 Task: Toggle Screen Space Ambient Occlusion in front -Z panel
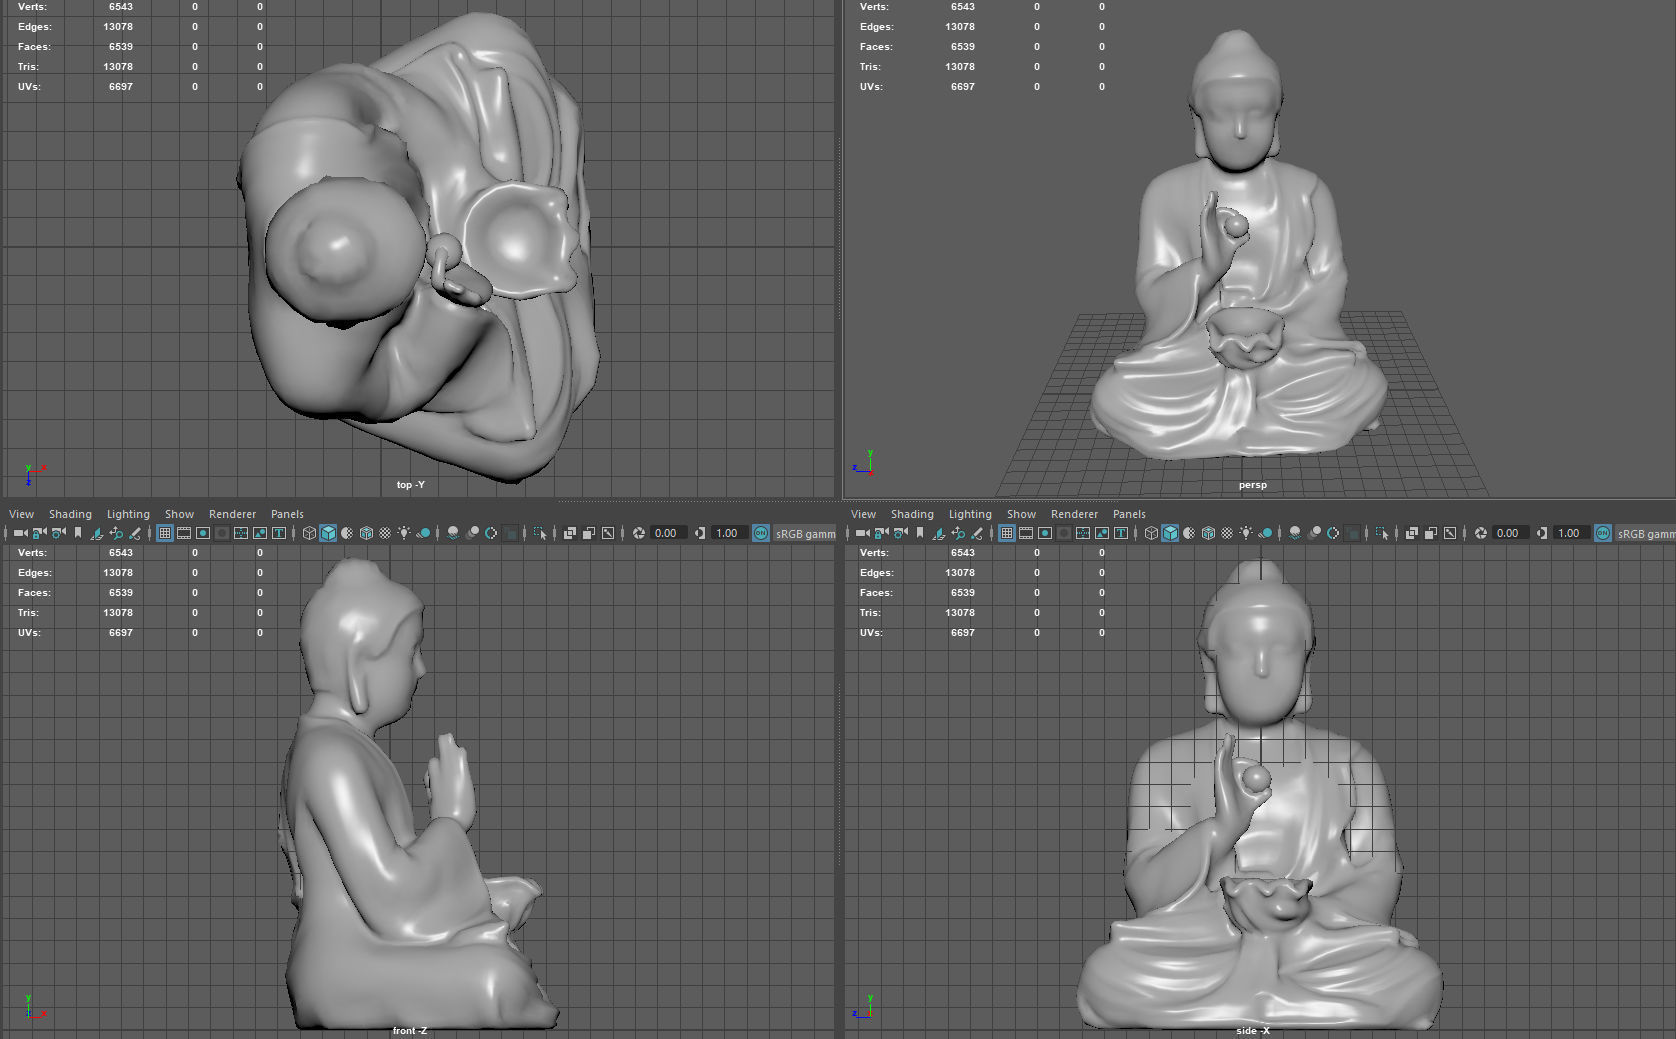453,533
